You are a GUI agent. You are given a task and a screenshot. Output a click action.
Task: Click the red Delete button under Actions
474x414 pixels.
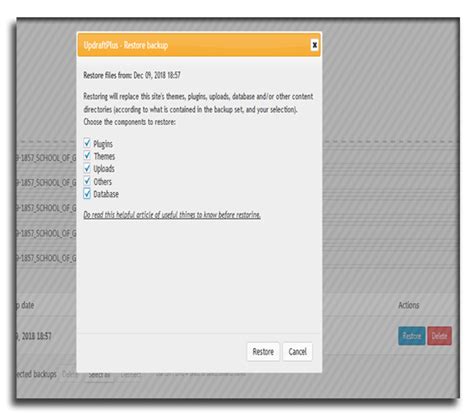[439, 336]
